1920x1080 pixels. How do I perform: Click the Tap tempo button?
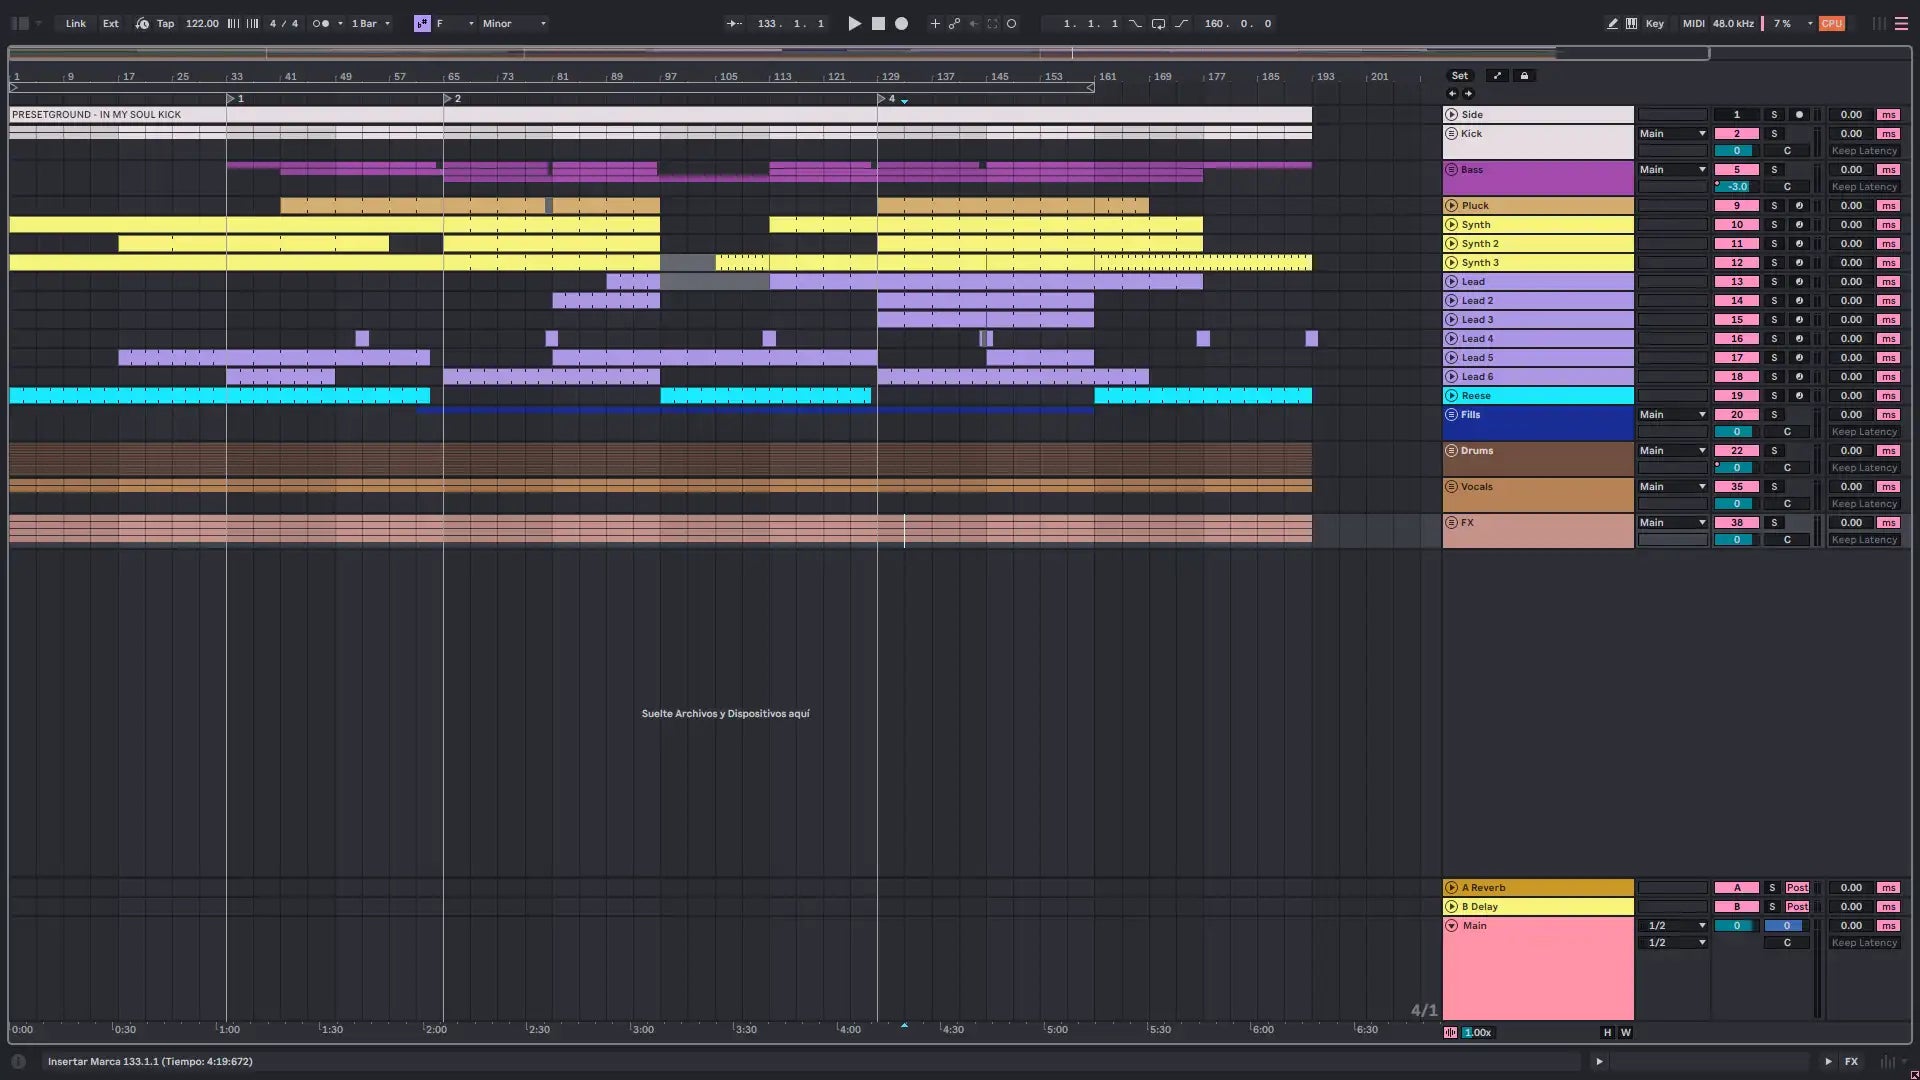click(x=165, y=23)
